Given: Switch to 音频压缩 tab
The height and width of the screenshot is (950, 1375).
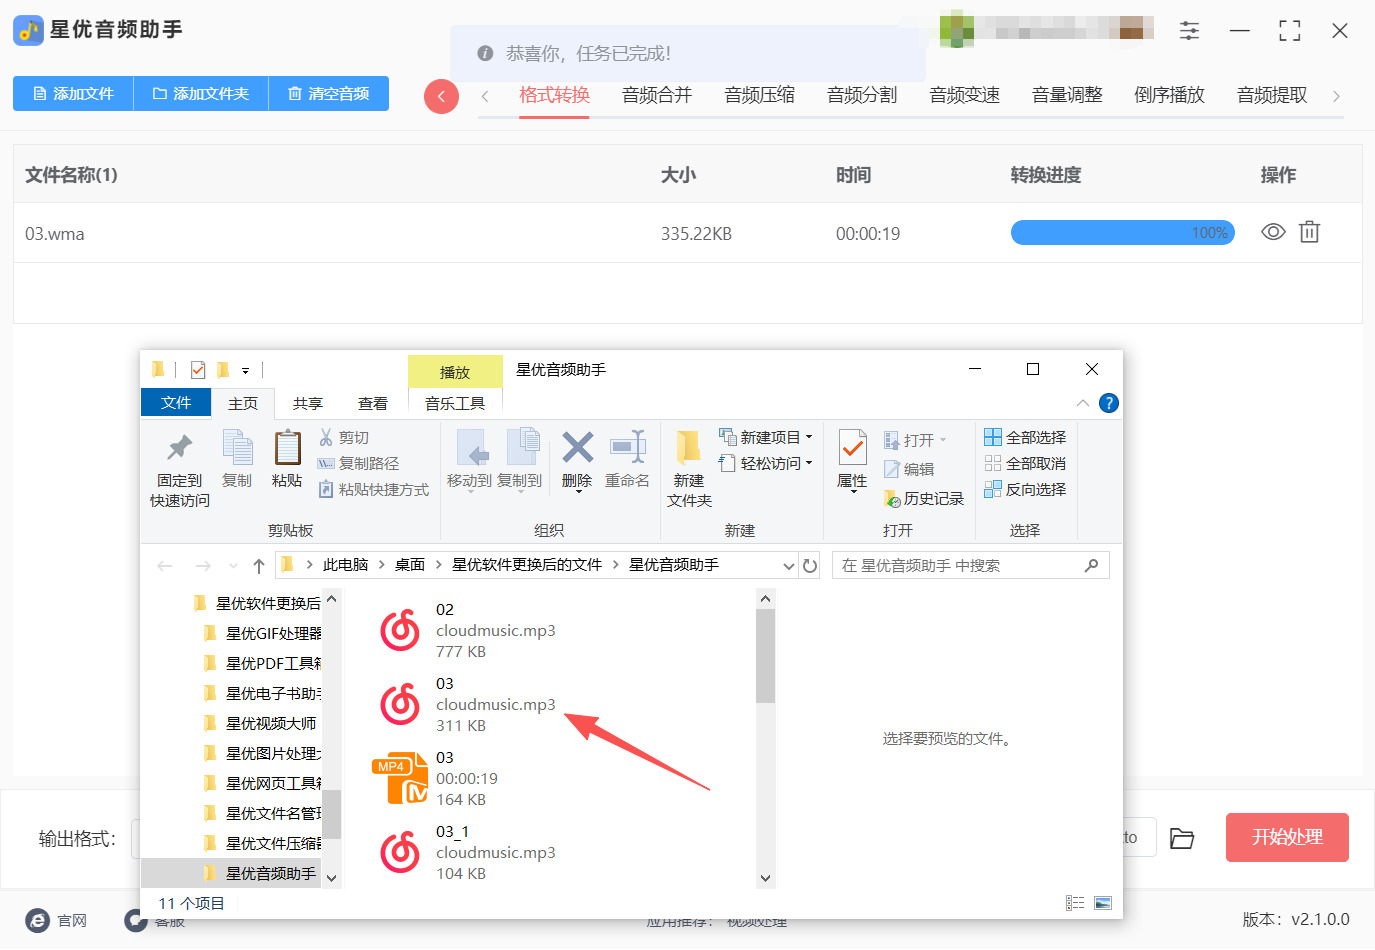Looking at the screenshot, I should [760, 95].
